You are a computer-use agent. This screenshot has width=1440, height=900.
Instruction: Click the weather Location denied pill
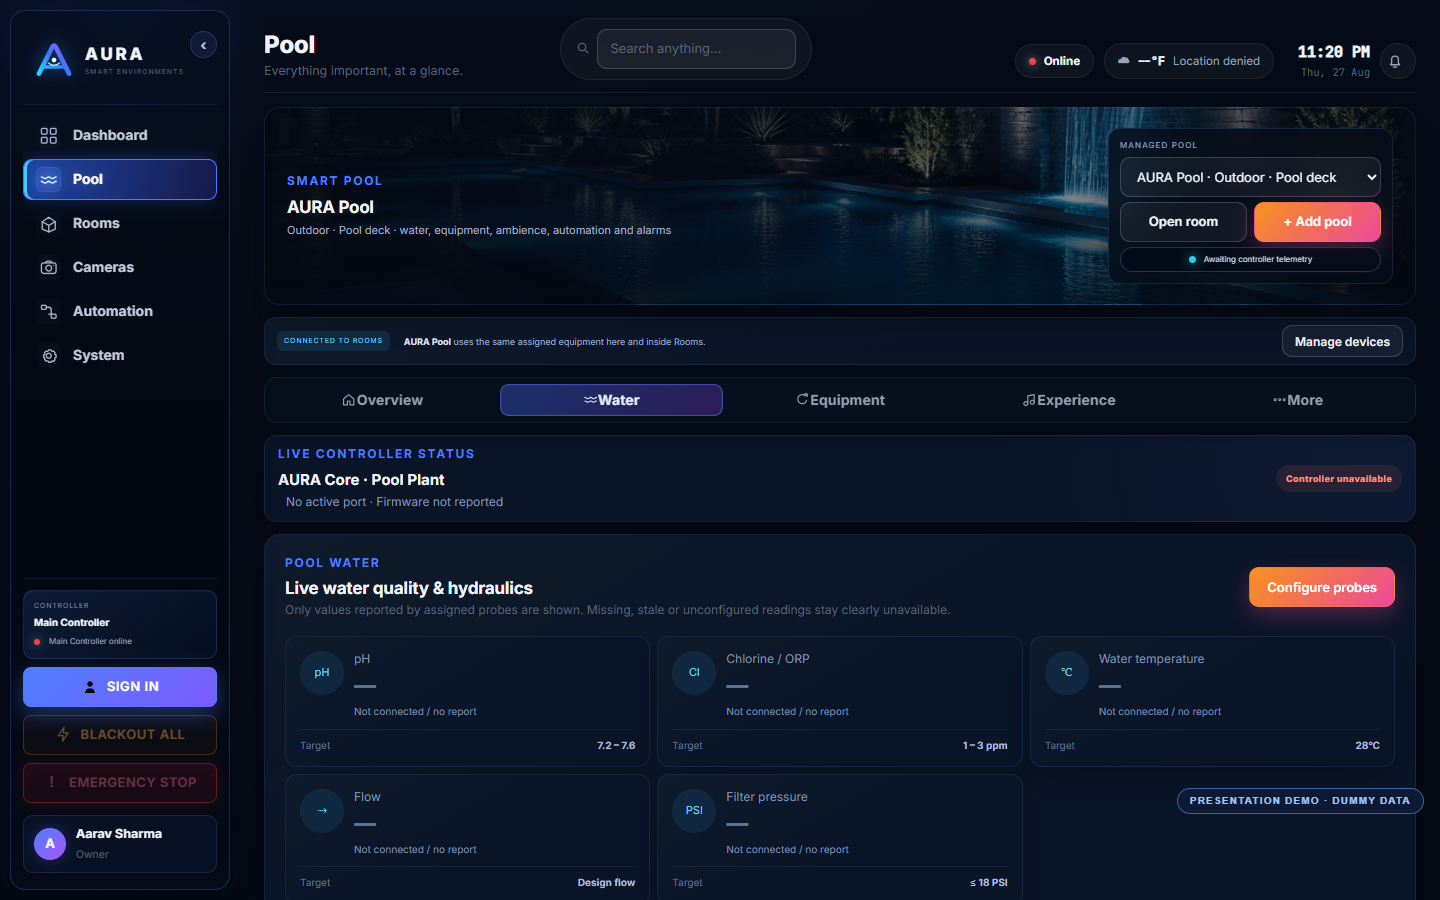(x=1189, y=61)
